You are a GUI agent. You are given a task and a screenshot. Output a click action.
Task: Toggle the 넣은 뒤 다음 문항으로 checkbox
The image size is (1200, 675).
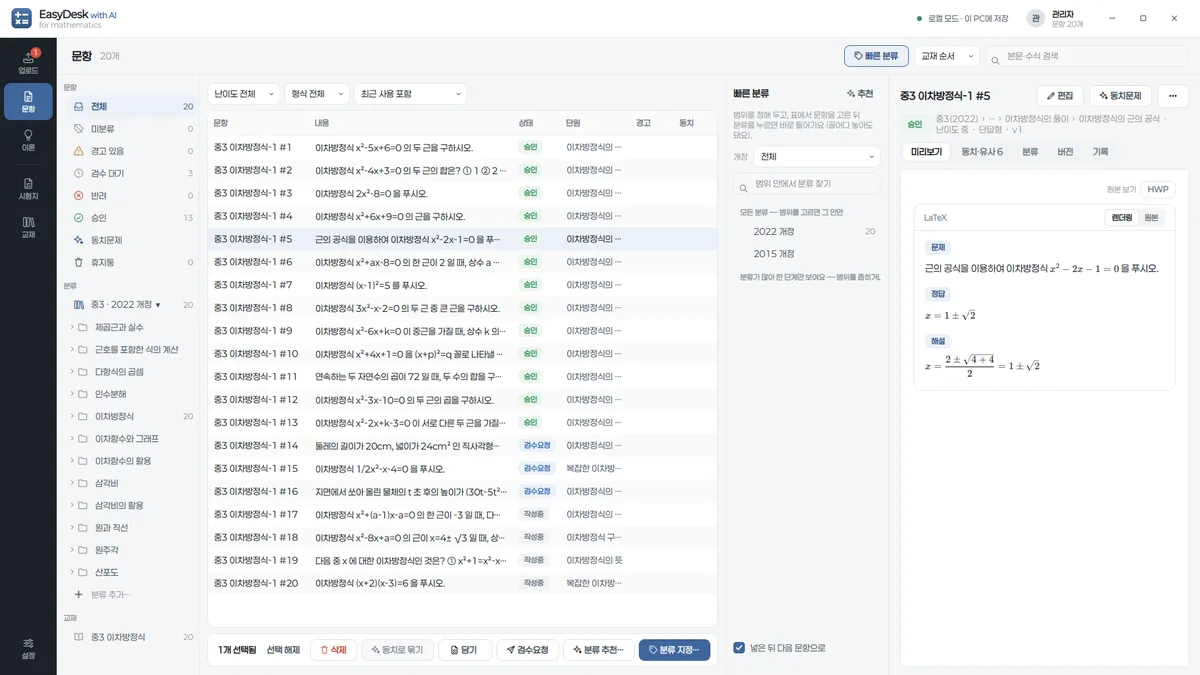tap(739, 647)
